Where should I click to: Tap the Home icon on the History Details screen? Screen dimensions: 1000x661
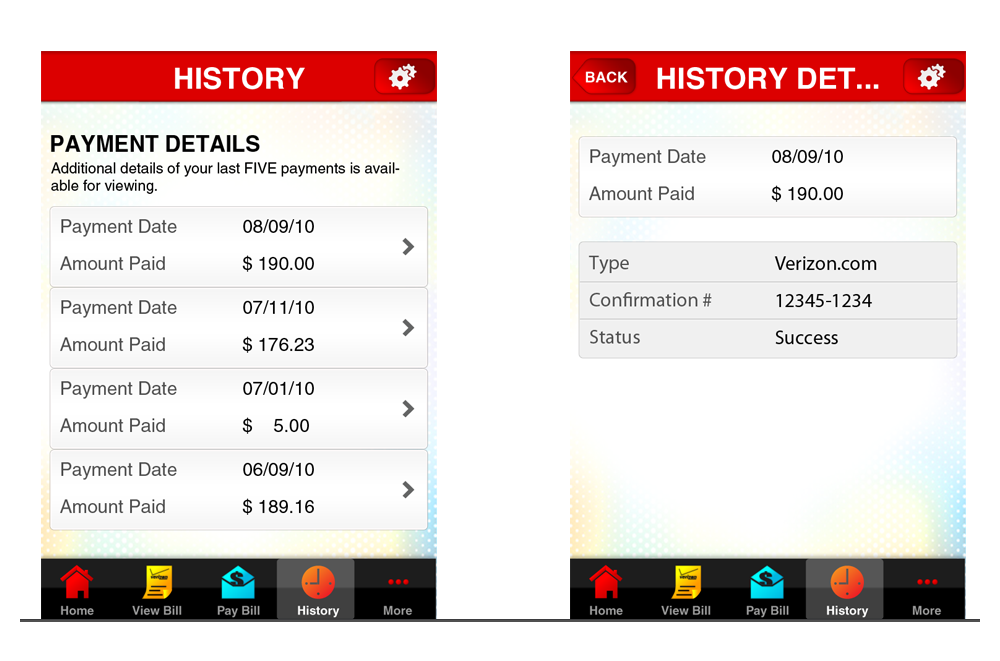pos(606,583)
